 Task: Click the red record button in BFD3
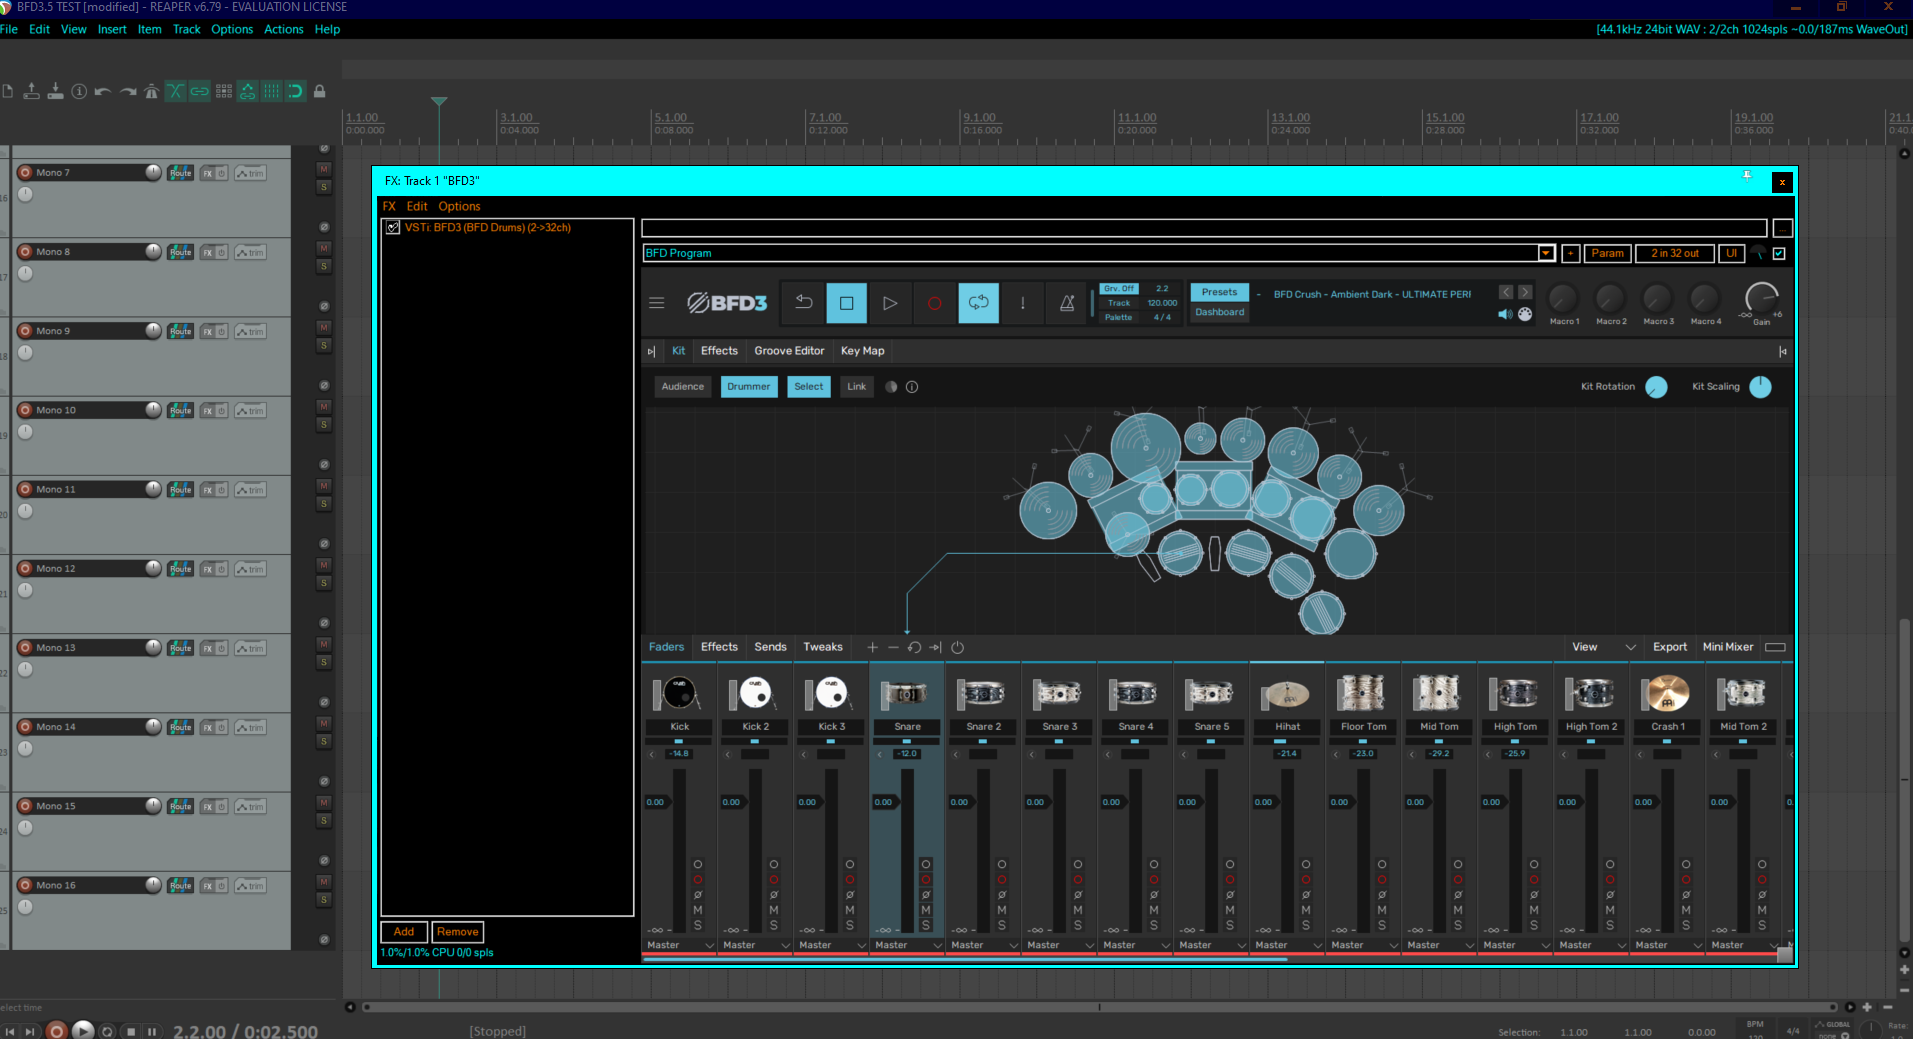pos(934,303)
